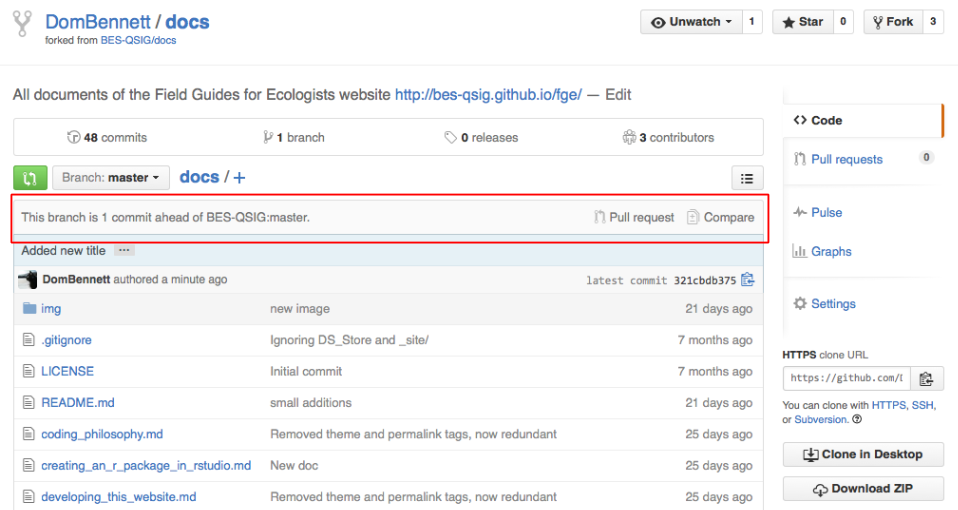The height and width of the screenshot is (510, 958).
Task: Open the docs repository title link
Action: (x=187, y=21)
